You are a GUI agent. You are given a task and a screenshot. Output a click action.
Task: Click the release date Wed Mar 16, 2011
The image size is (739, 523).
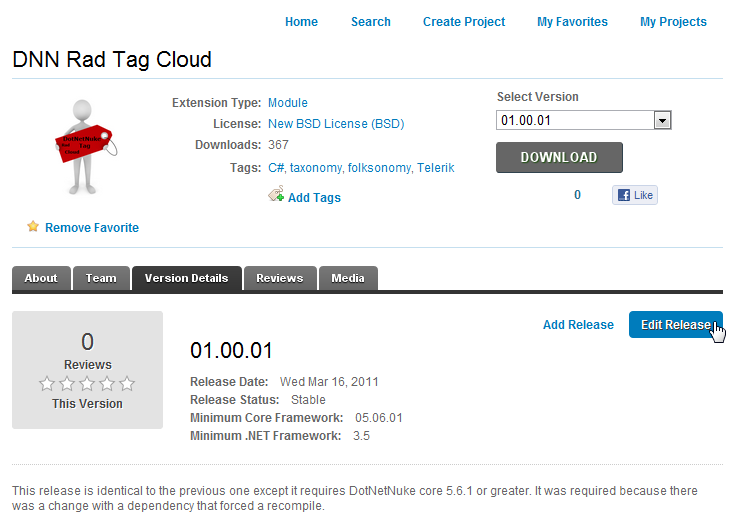click(329, 382)
